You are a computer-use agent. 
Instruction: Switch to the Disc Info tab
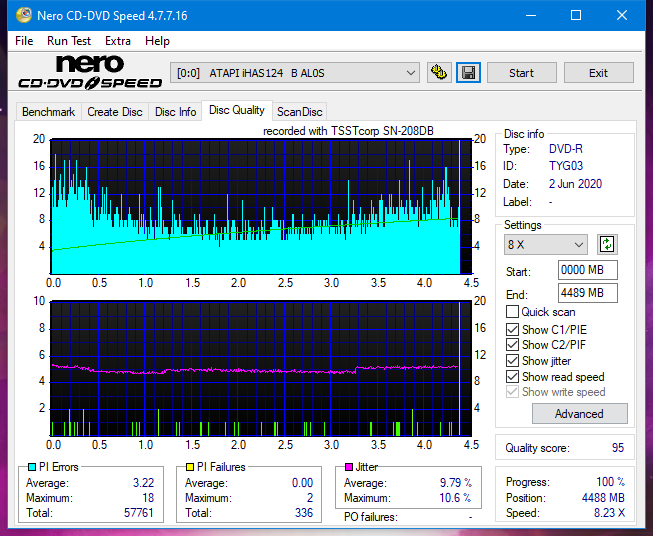point(175,112)
